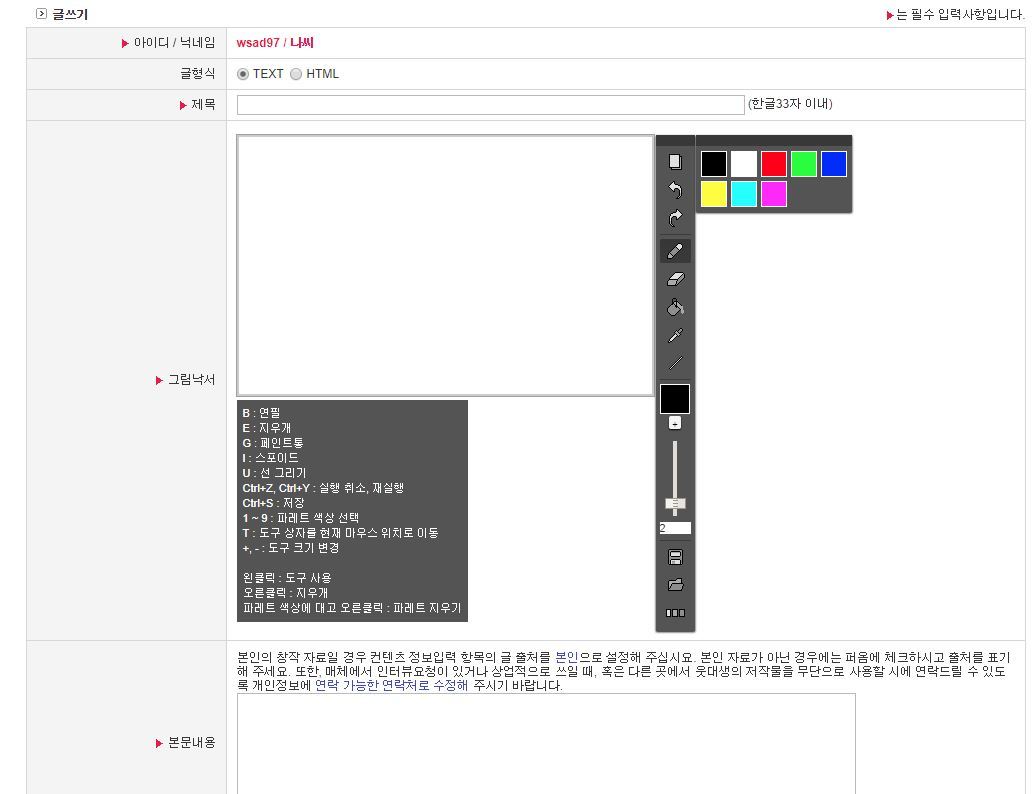1036x794 pixels.
Task: Click the undo arrow icon
Action: click(675, 190)
